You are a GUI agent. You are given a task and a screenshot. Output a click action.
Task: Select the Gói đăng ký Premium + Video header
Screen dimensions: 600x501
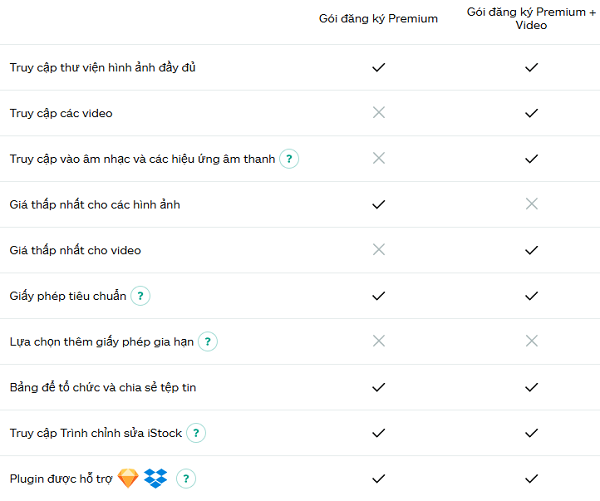point(532,18)
